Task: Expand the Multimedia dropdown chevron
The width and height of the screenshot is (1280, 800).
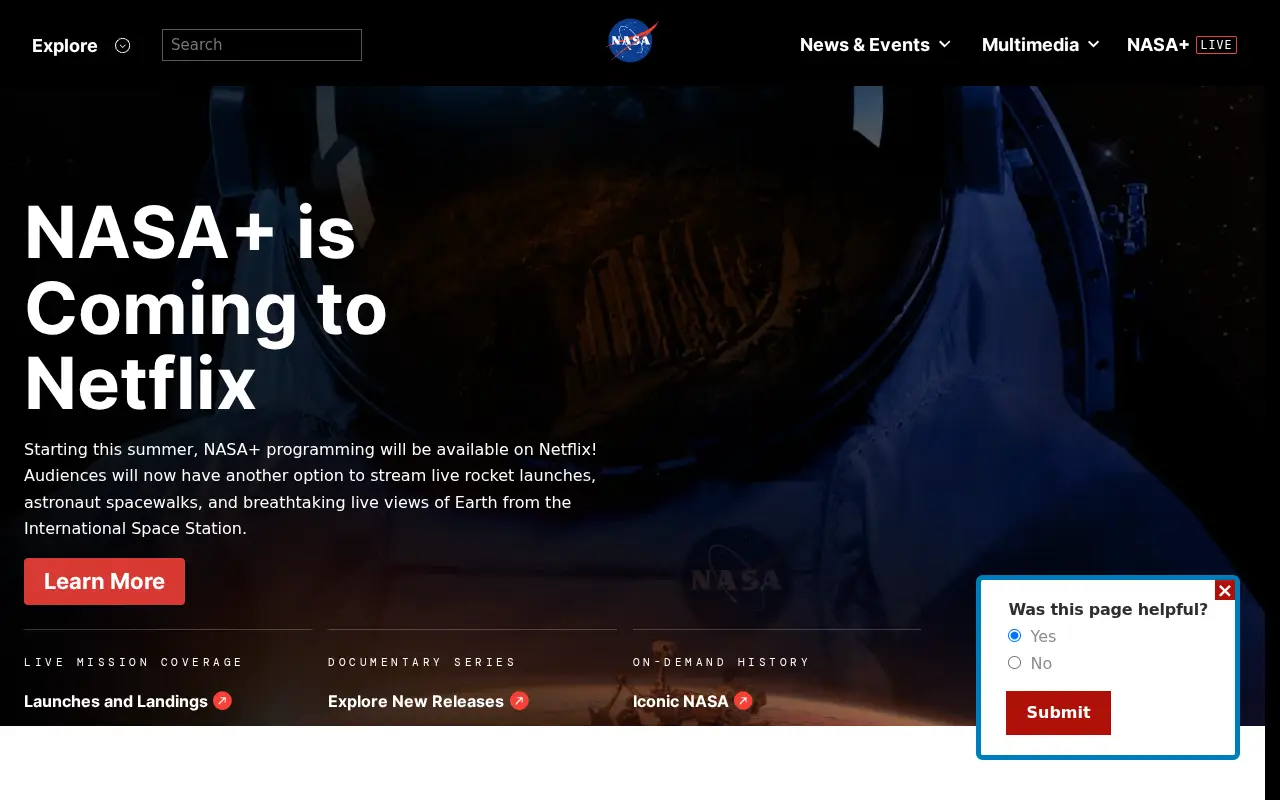Action: click(x=1094, y=45)
